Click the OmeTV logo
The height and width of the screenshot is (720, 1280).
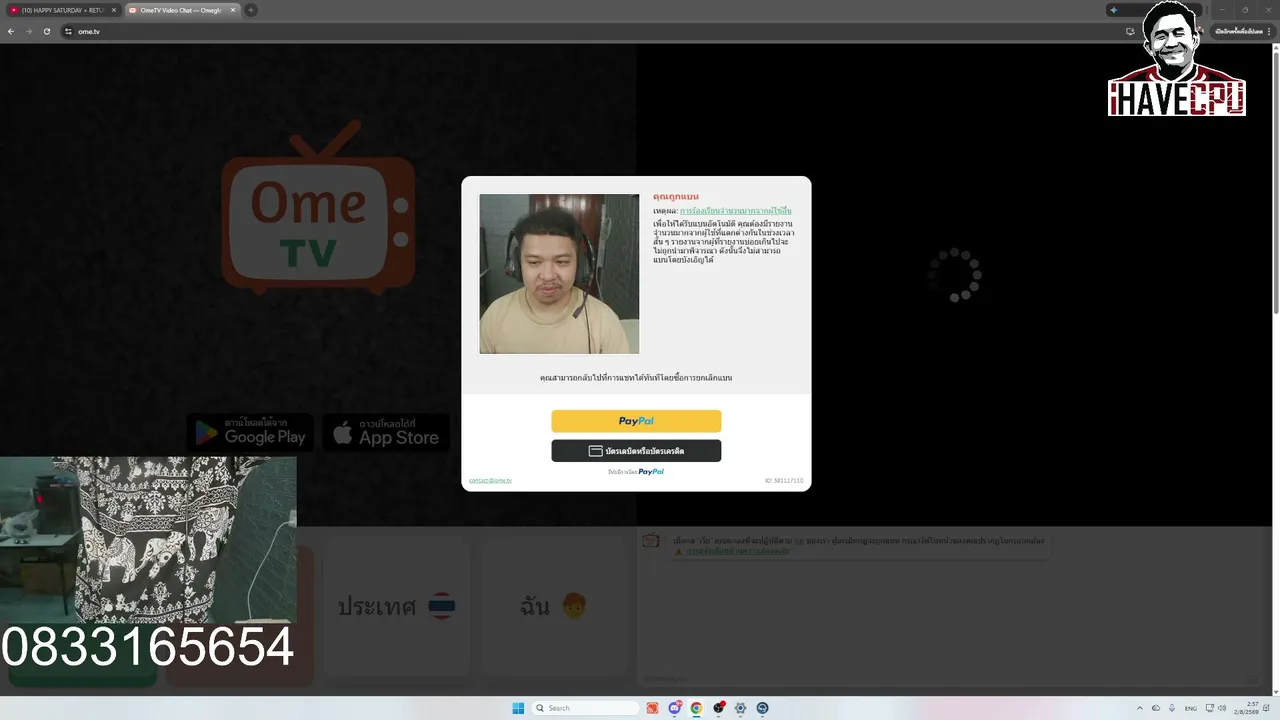(318, 208)
